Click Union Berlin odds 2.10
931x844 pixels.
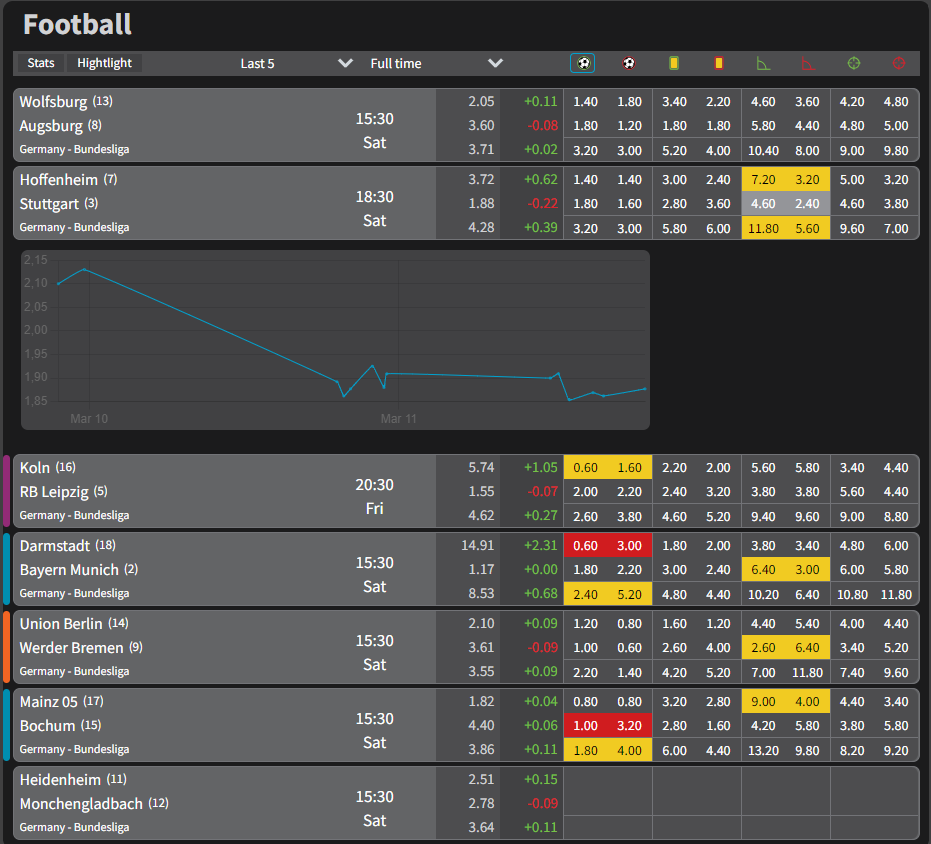coord(481,624)
